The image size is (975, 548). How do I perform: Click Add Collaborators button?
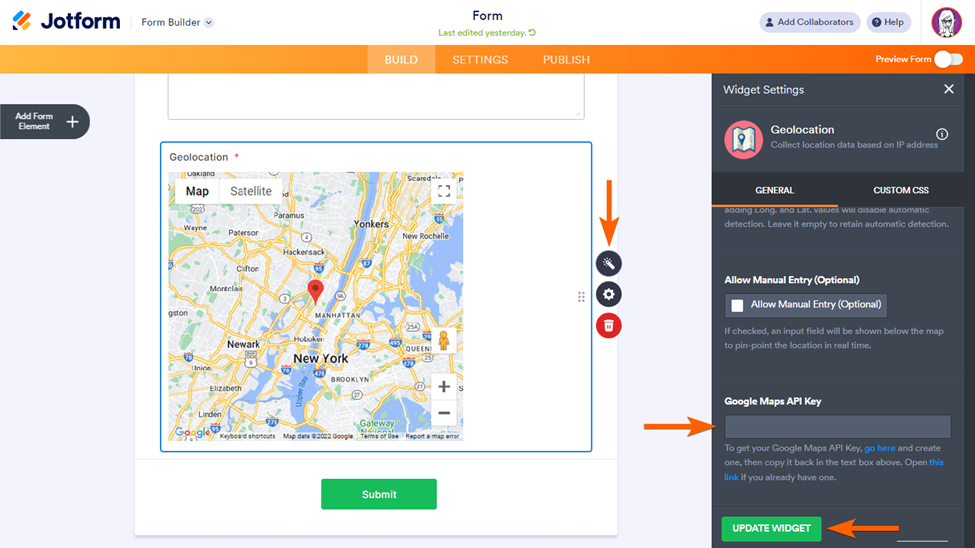coord(809,22)
